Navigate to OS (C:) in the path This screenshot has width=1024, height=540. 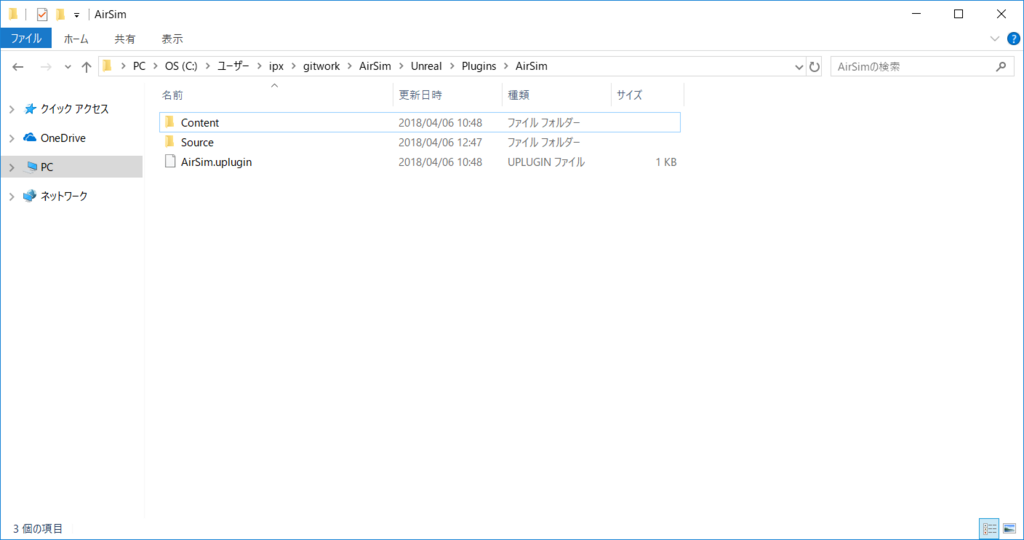point(181,66)
